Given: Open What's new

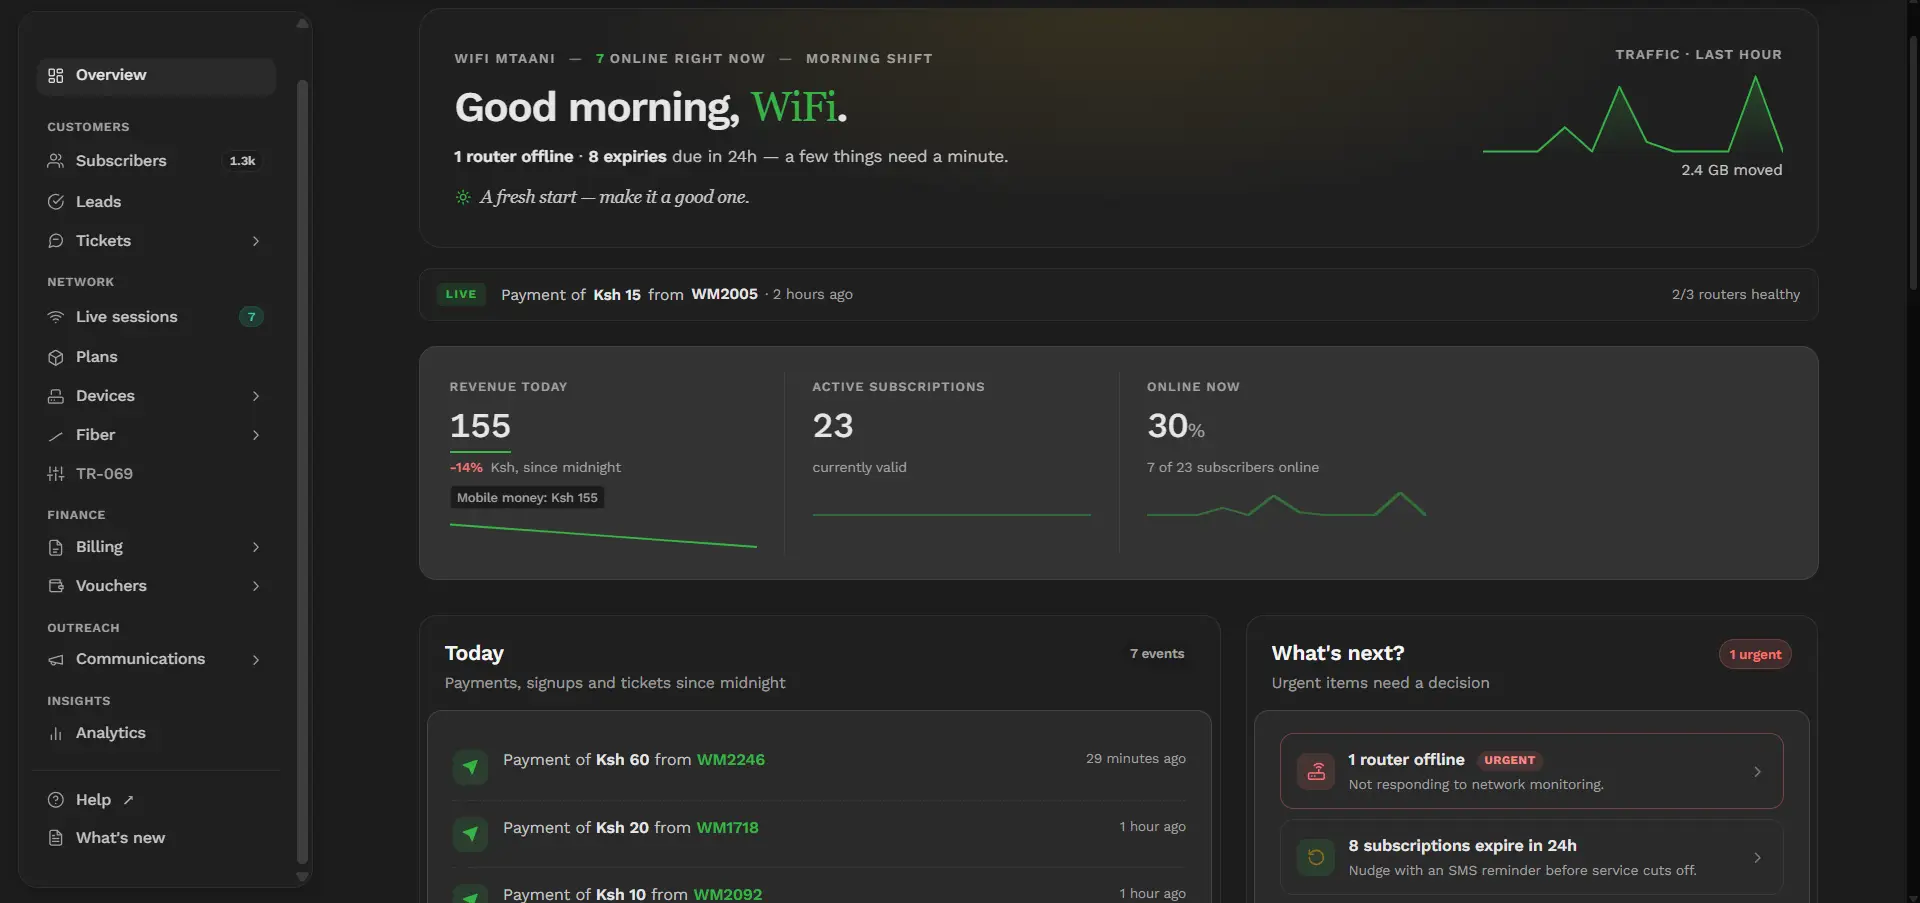Looking at the screenshot, I should [156, 838].
